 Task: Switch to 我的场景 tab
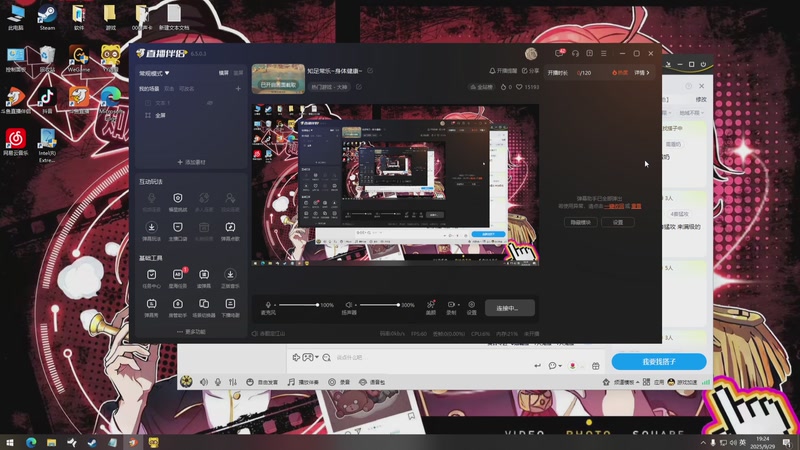tap(149, 89)
